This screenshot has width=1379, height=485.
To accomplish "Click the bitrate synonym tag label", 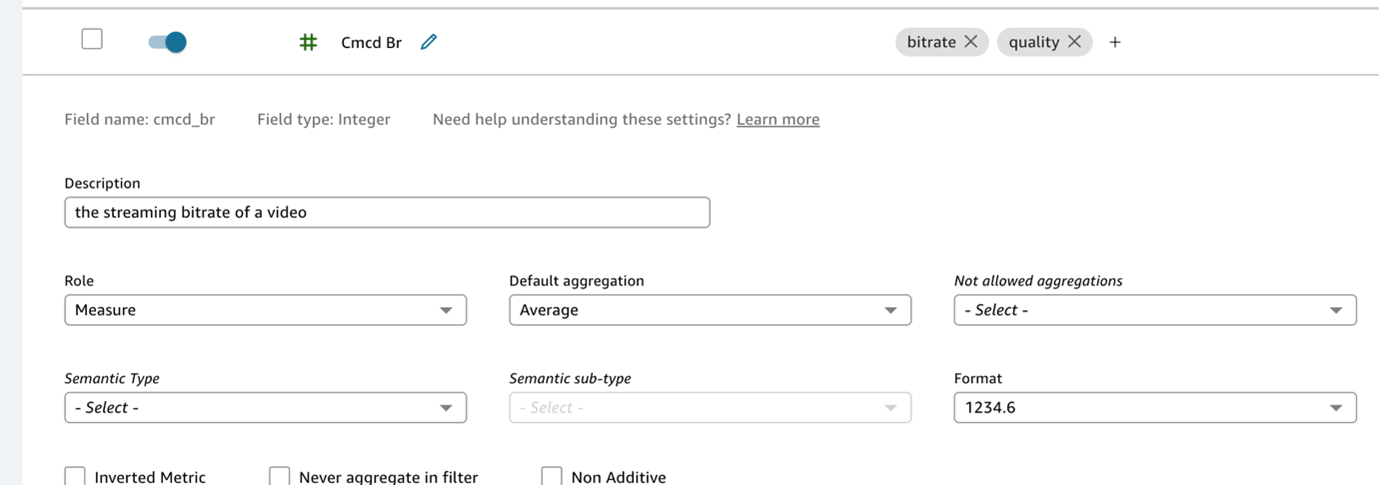I will (x=931, y=42).
